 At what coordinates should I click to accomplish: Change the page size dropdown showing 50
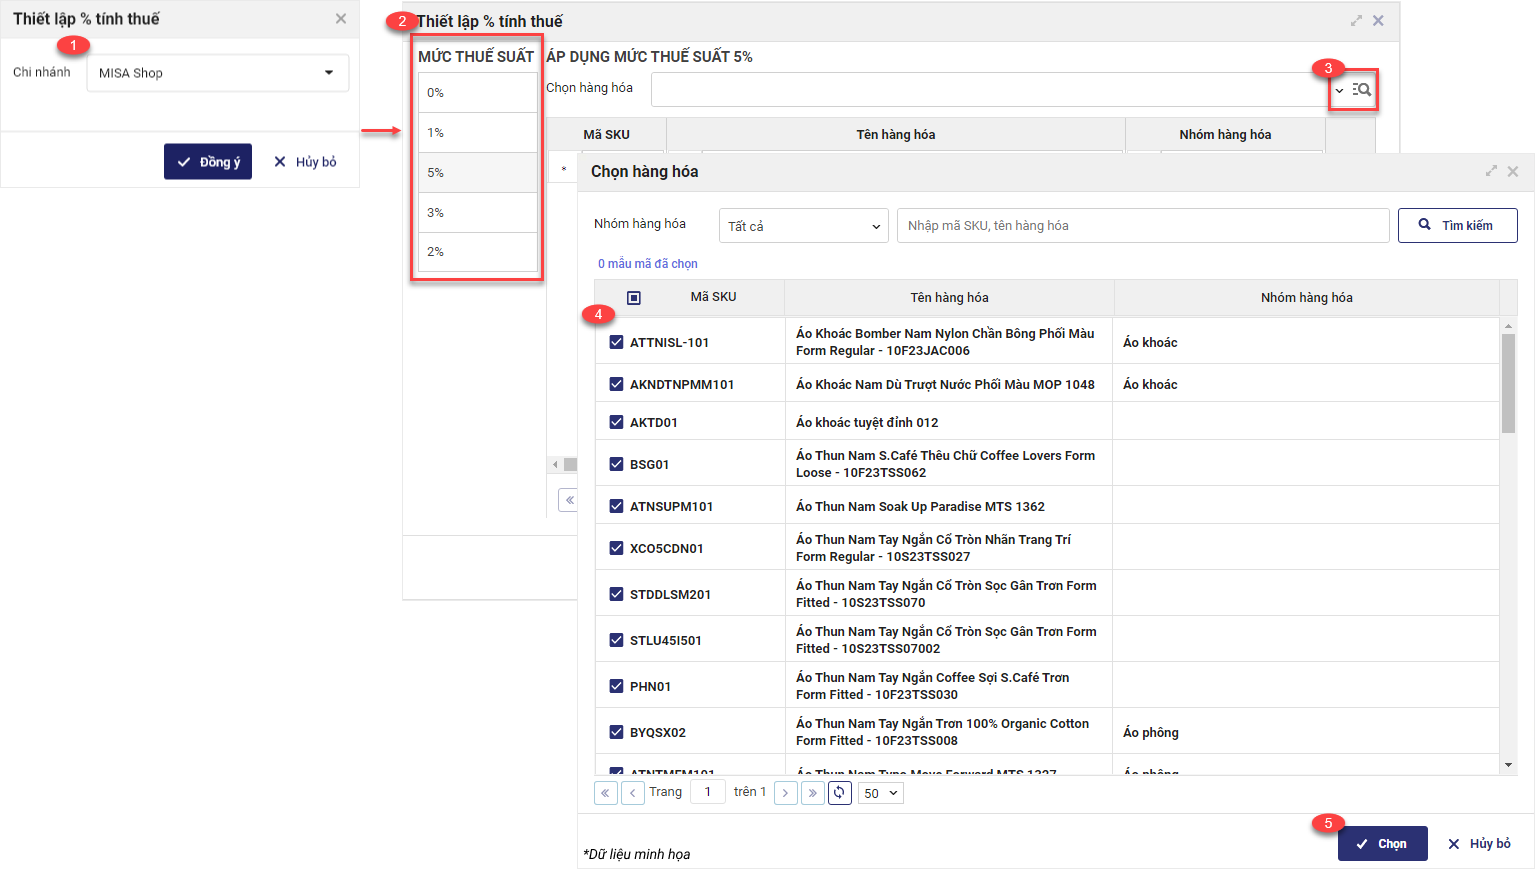[x=881, y=793]
